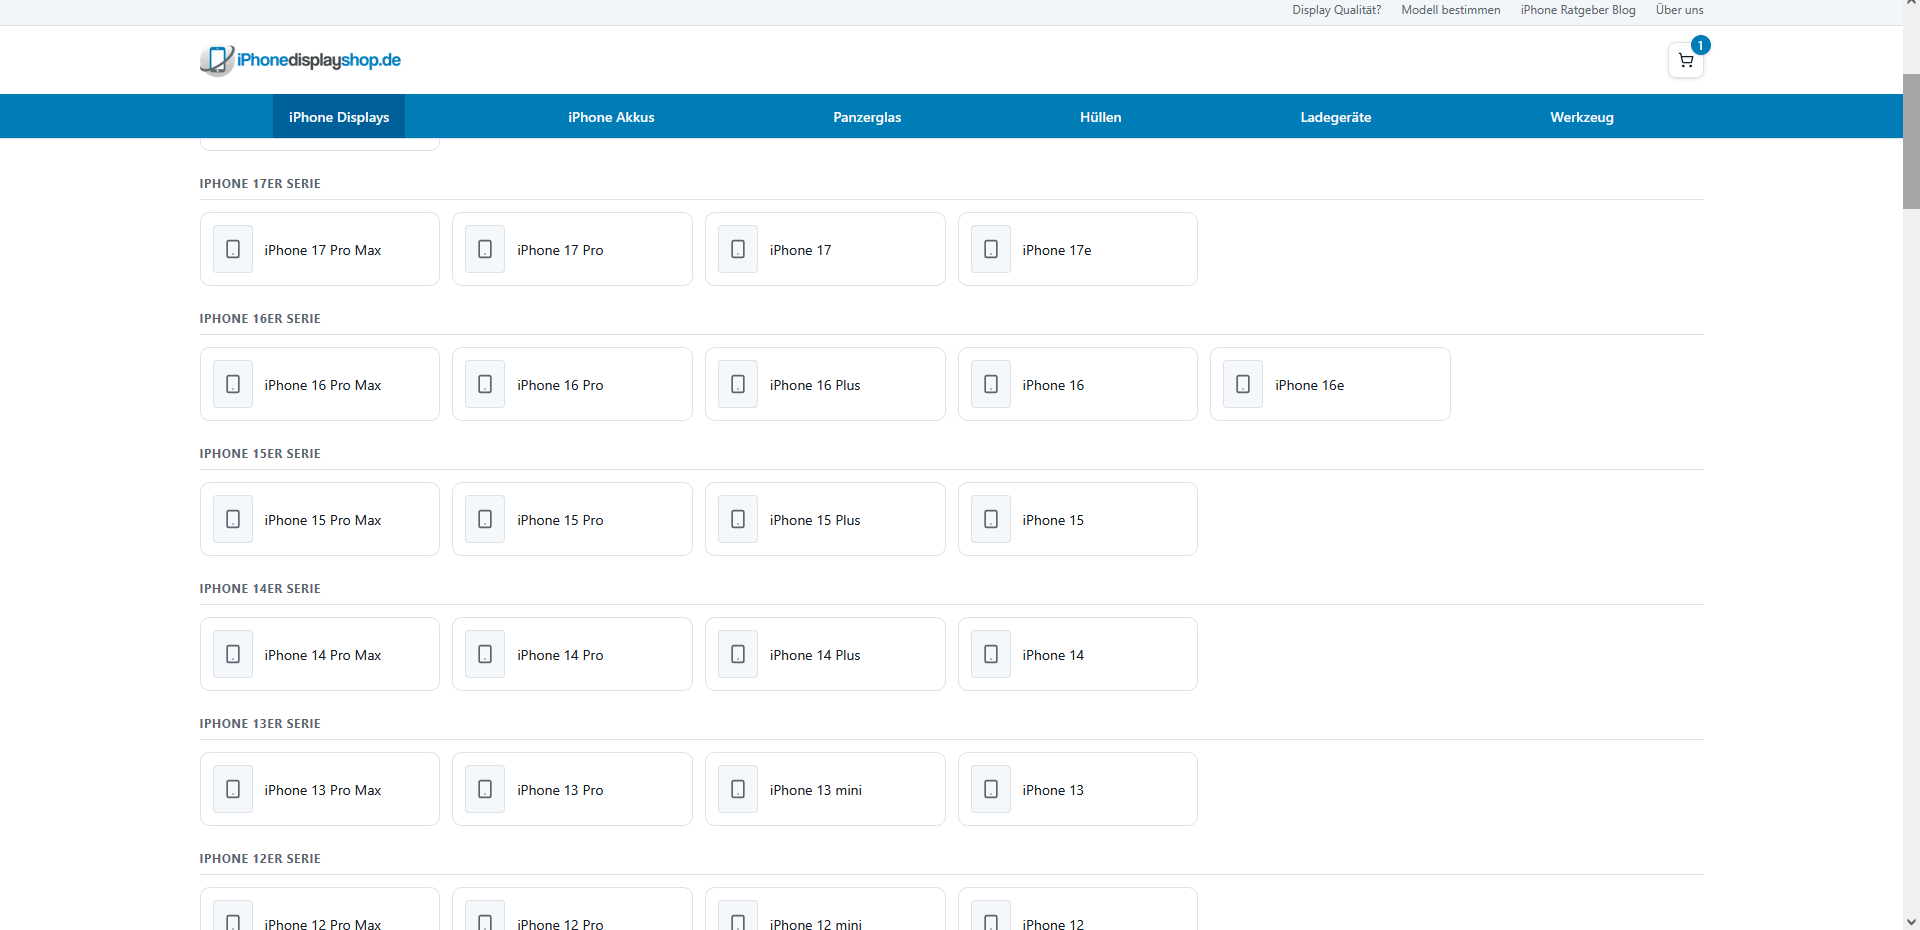
Task: Select the iPhone 15 model label
Action: [x=1053, y=520]
